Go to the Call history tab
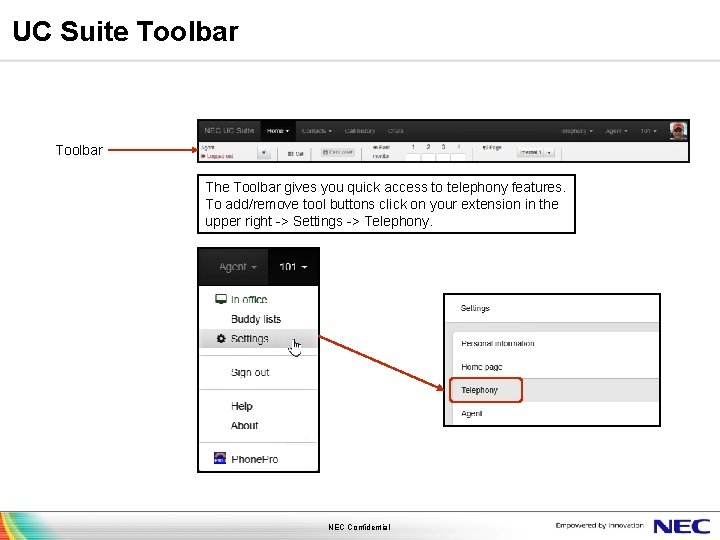Screen dimensions: 720x540 (x=360, y=131)
